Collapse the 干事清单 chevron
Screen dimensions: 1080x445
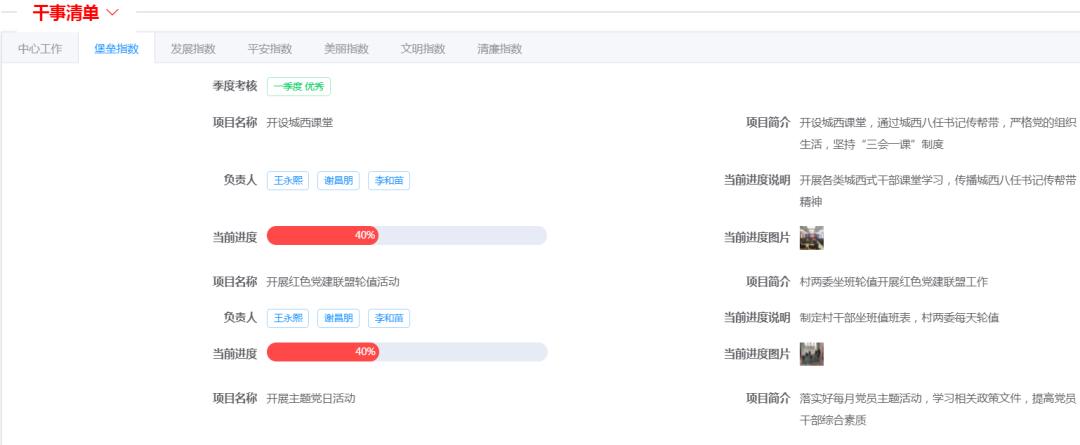tap(112, 12)
